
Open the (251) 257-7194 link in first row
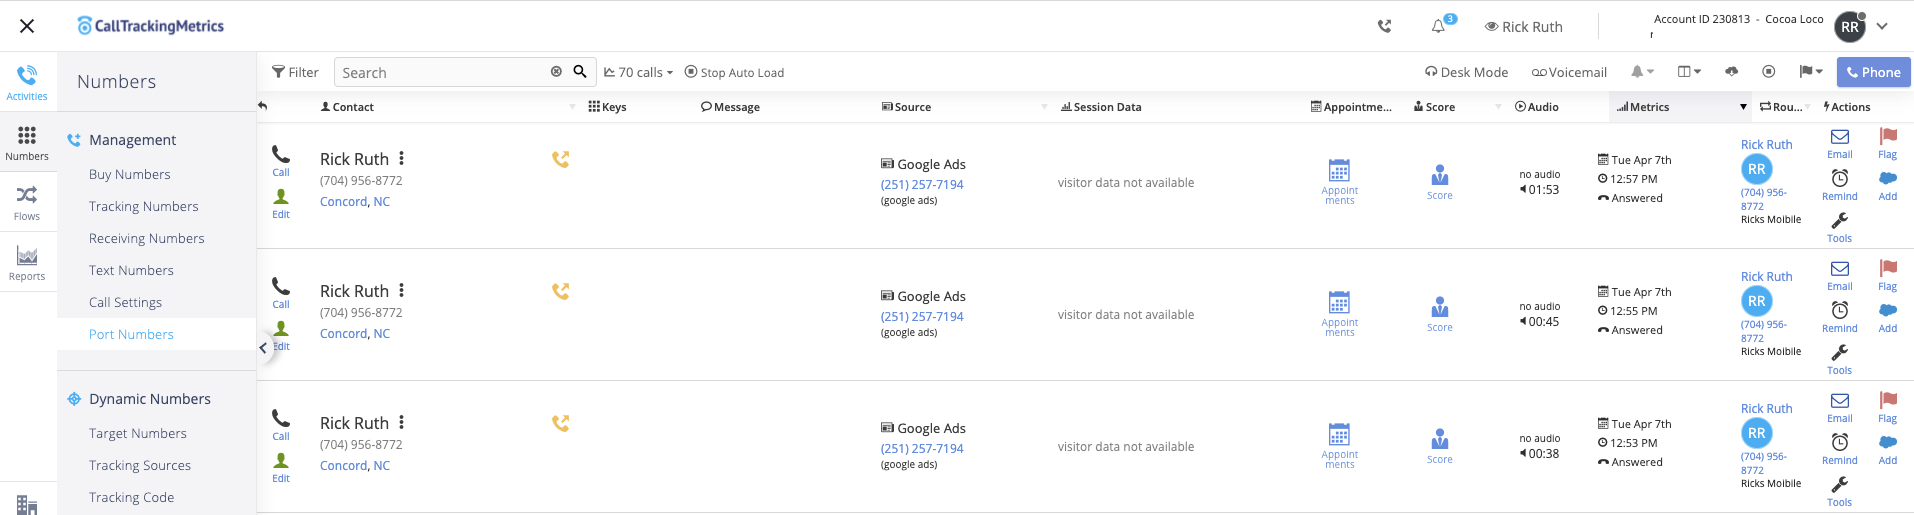coord(921,184)
